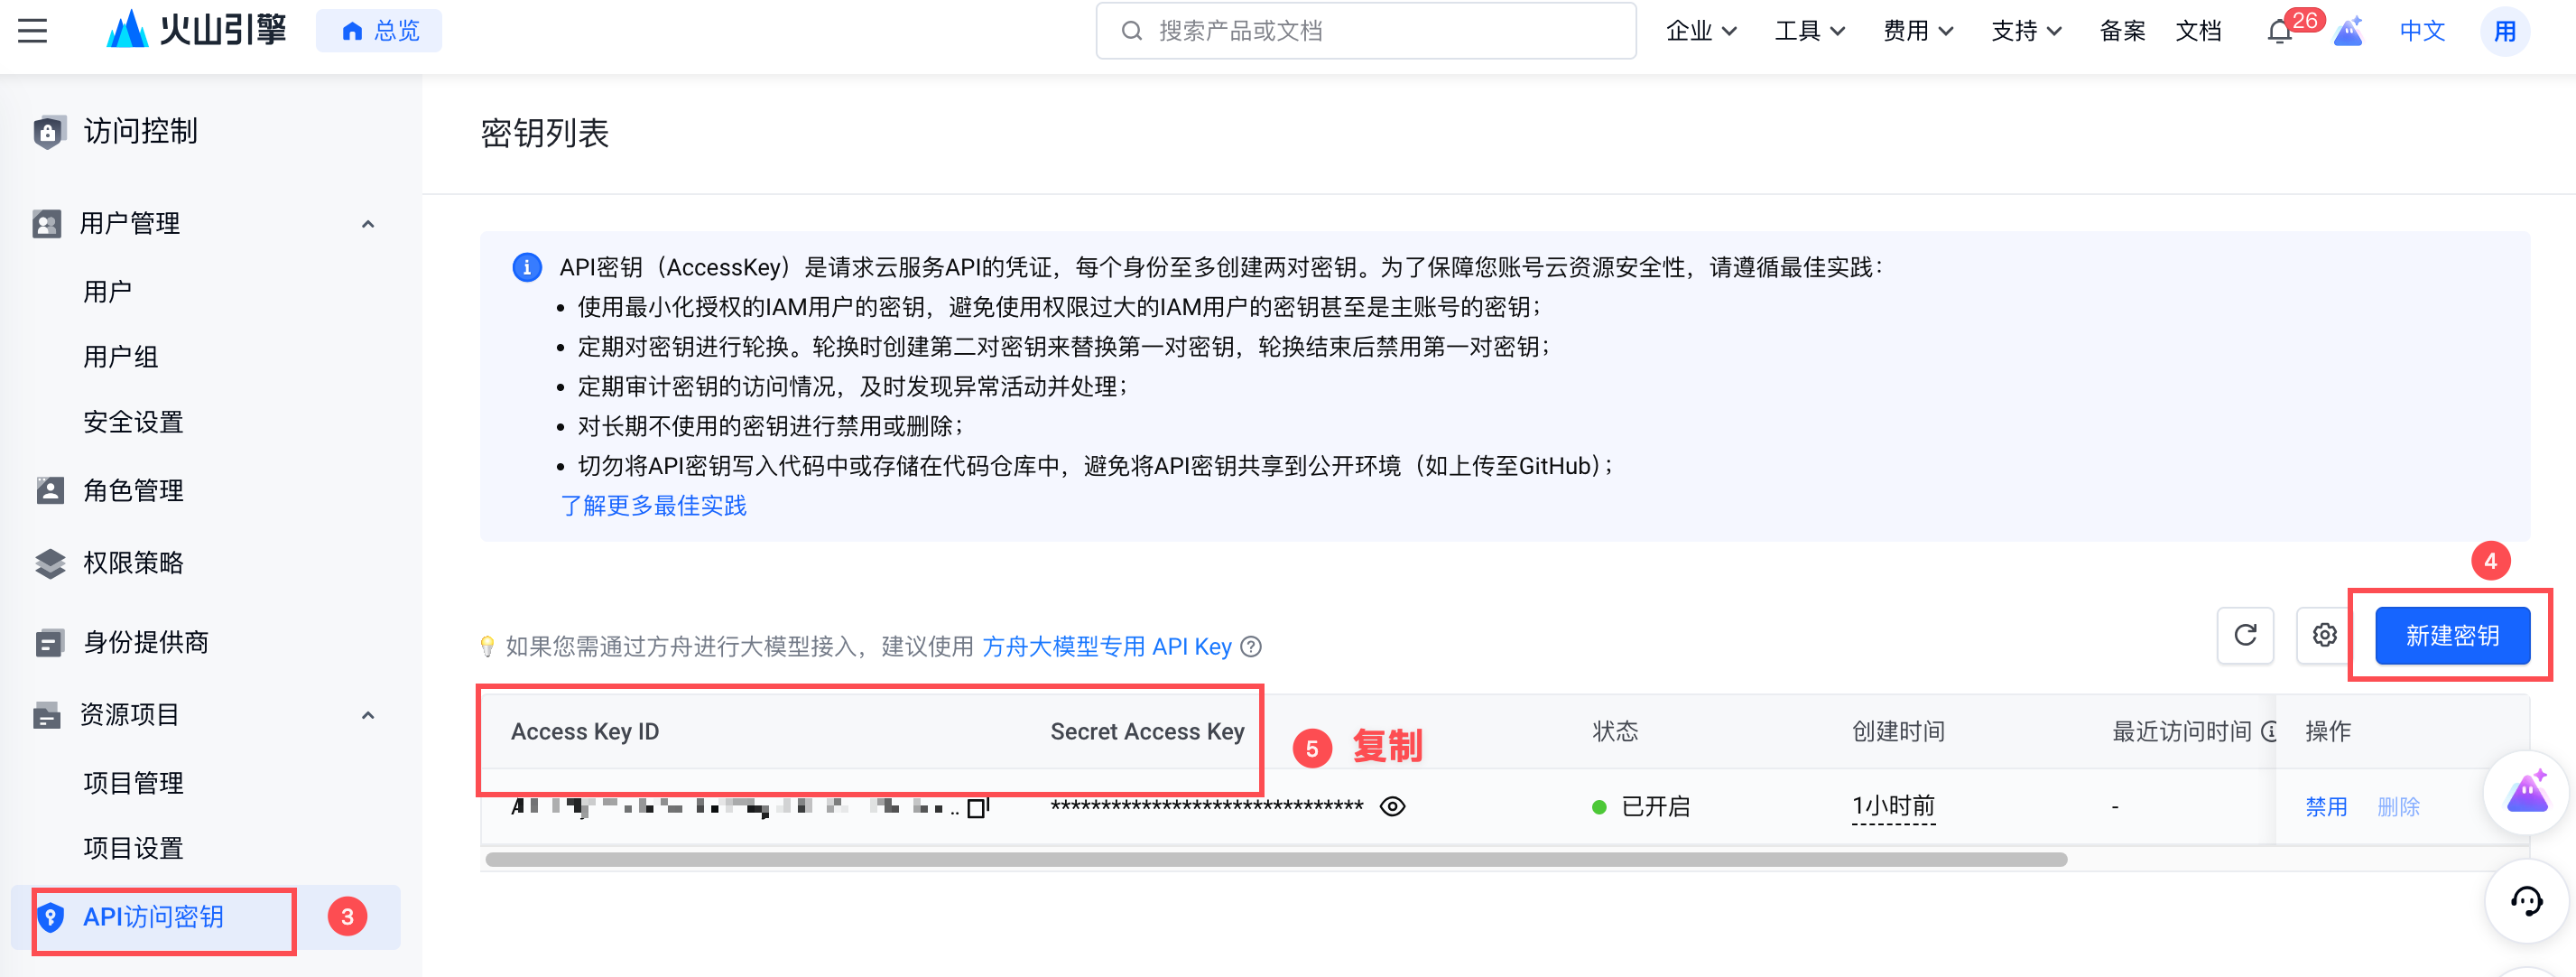Expand the 工具 dropdown menu
Viewport: 2576px width, 977px height.
point(1809,31)
